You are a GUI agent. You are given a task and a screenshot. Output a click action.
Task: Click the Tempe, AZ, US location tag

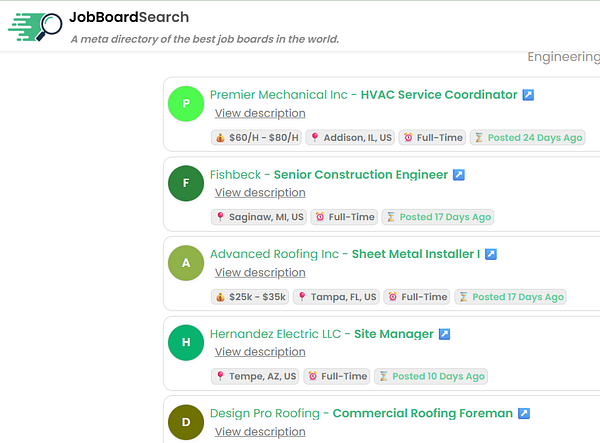255,376
